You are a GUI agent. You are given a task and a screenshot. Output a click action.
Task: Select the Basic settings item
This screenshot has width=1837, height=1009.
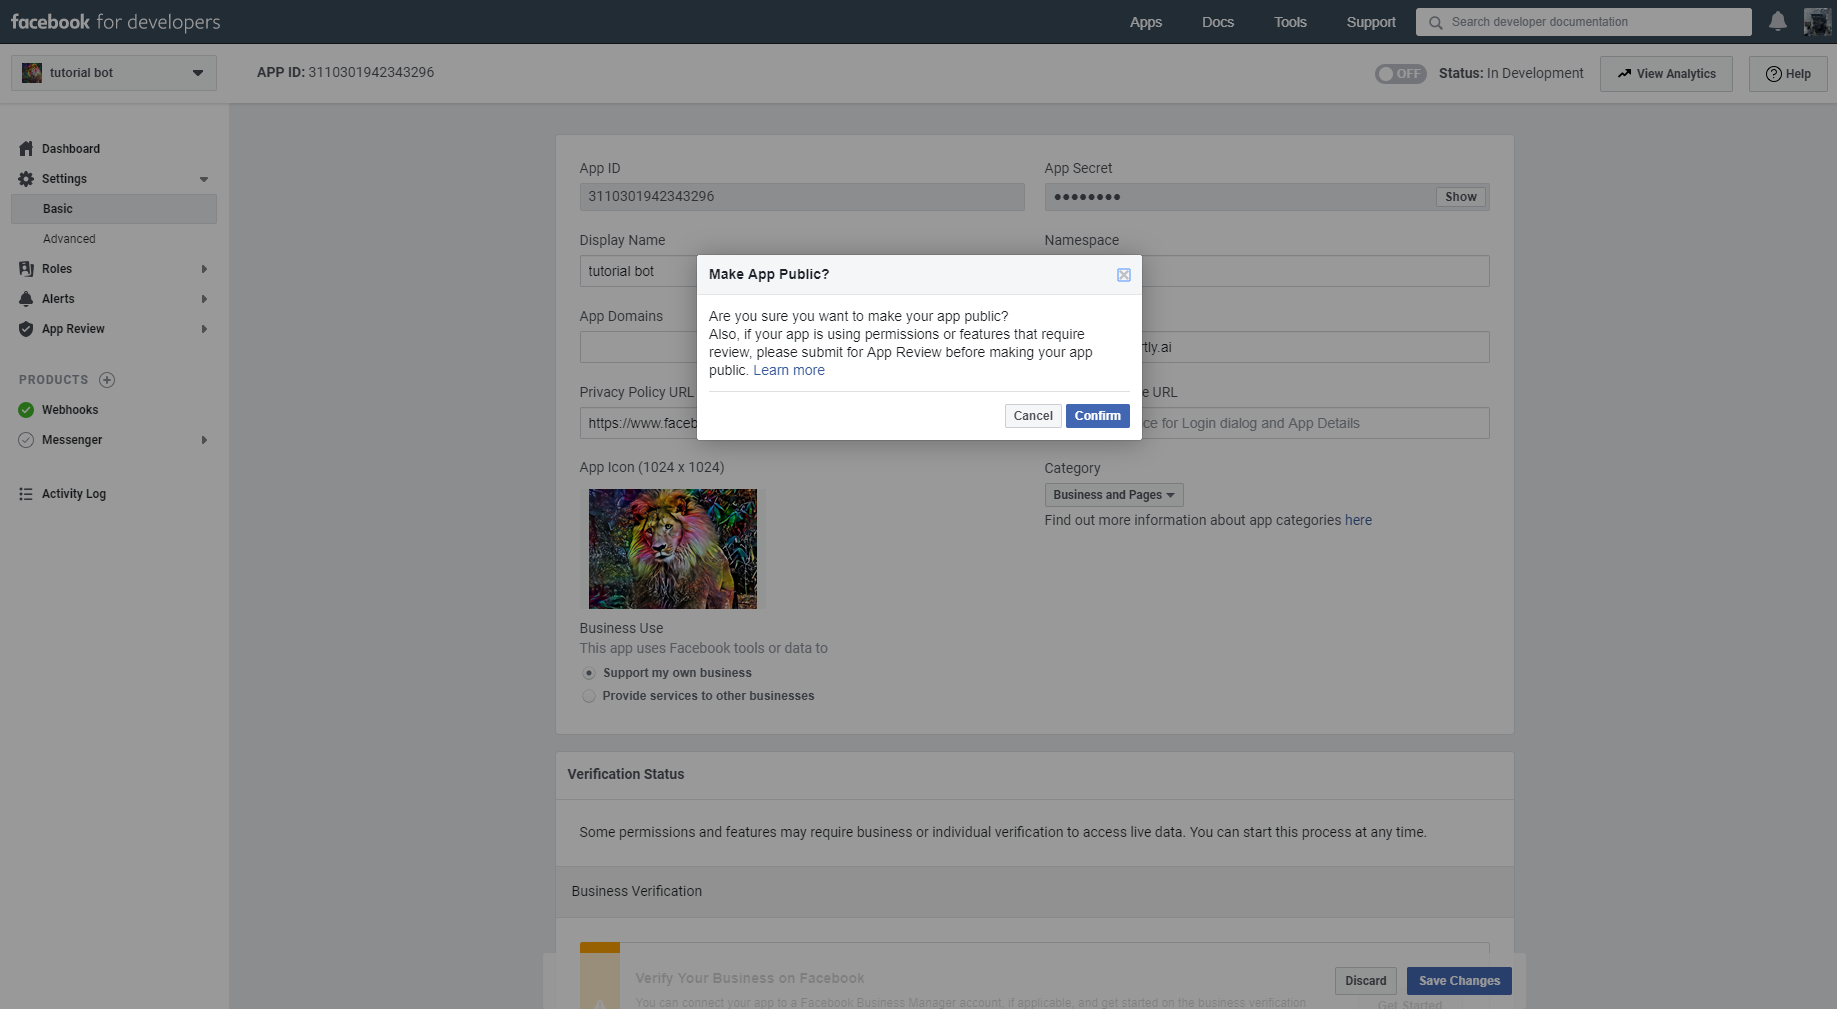tap(114, 208)
